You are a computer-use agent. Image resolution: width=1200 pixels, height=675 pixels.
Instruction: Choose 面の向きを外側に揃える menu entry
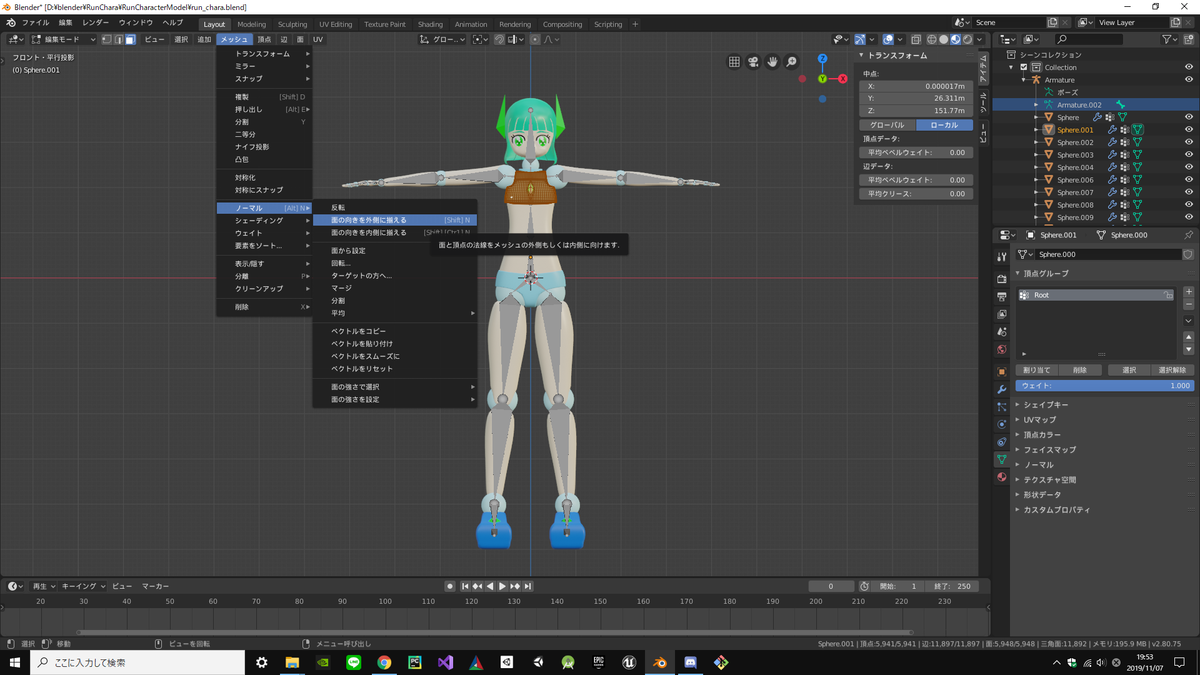369,220
